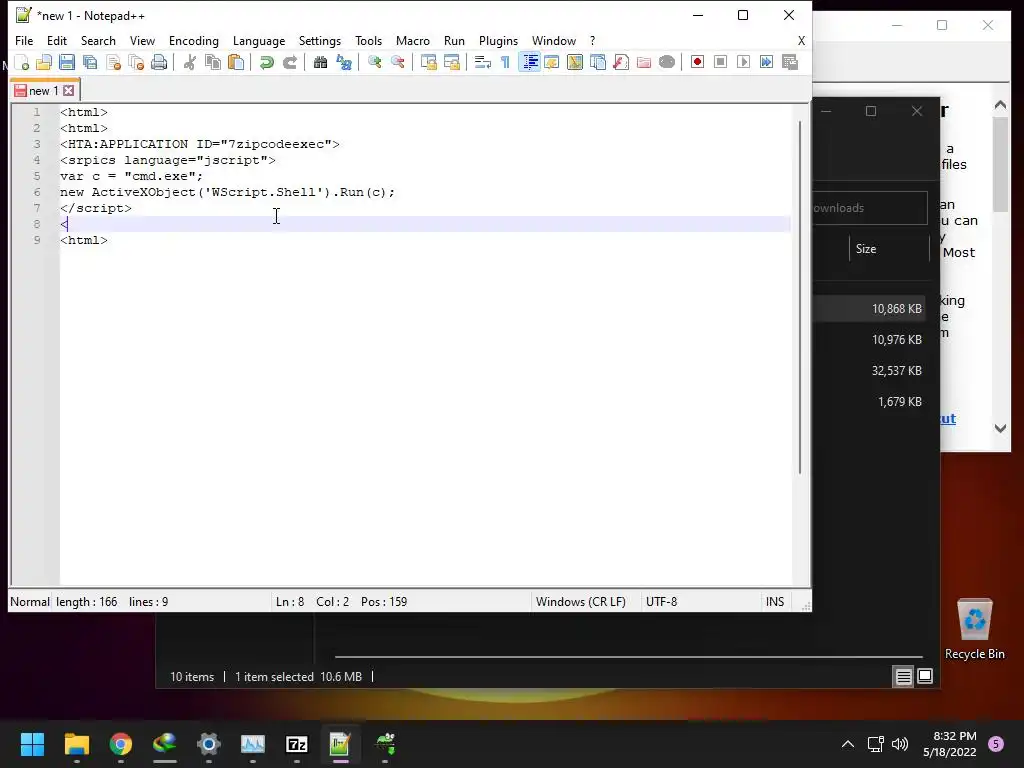Open the Window menu

554,40
